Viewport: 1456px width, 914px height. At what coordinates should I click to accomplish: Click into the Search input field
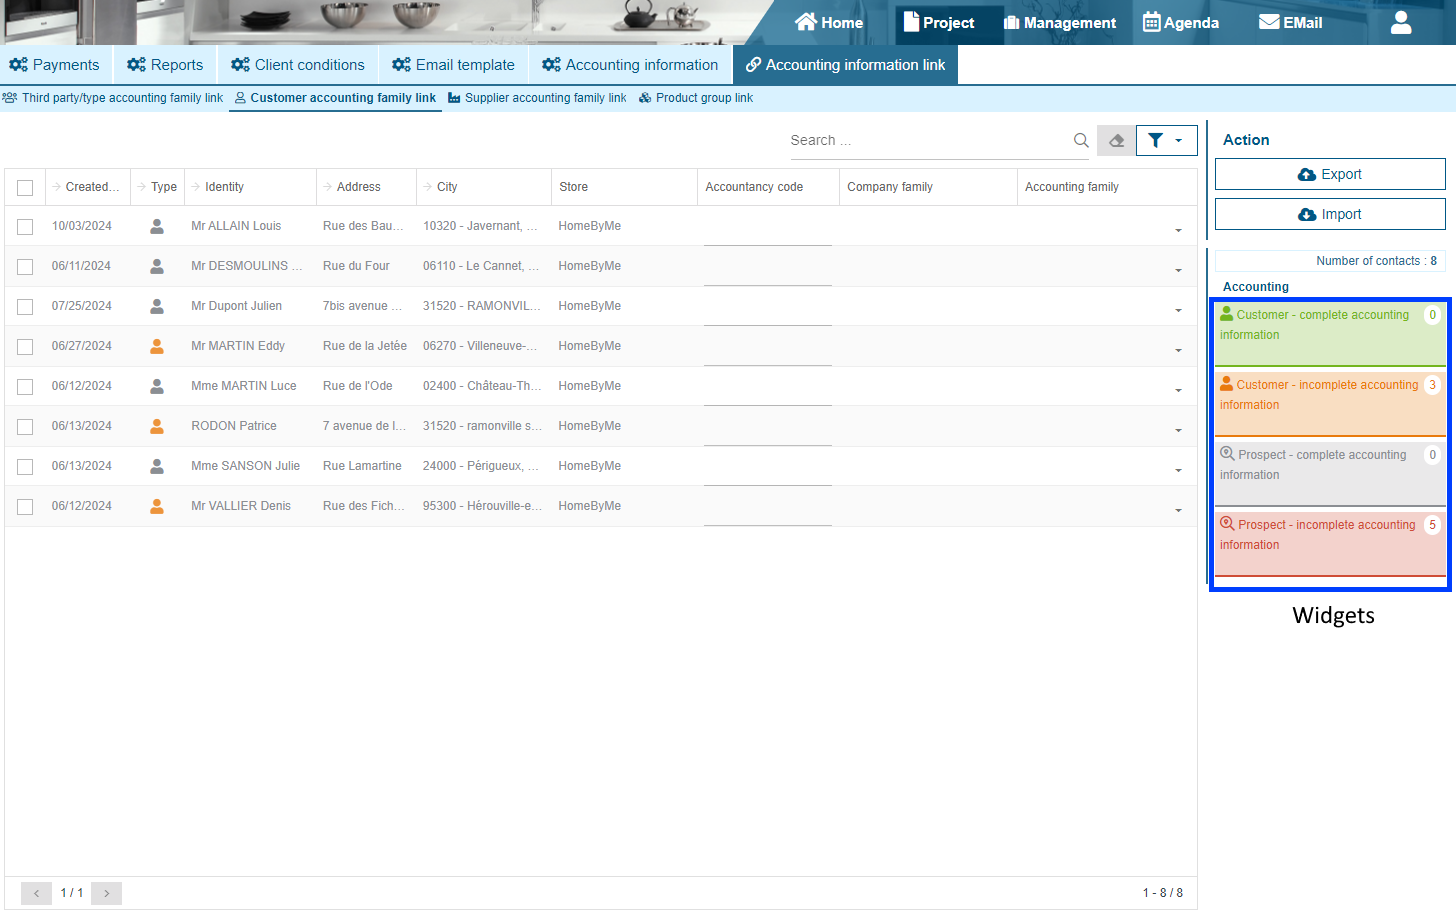(925, 141)
